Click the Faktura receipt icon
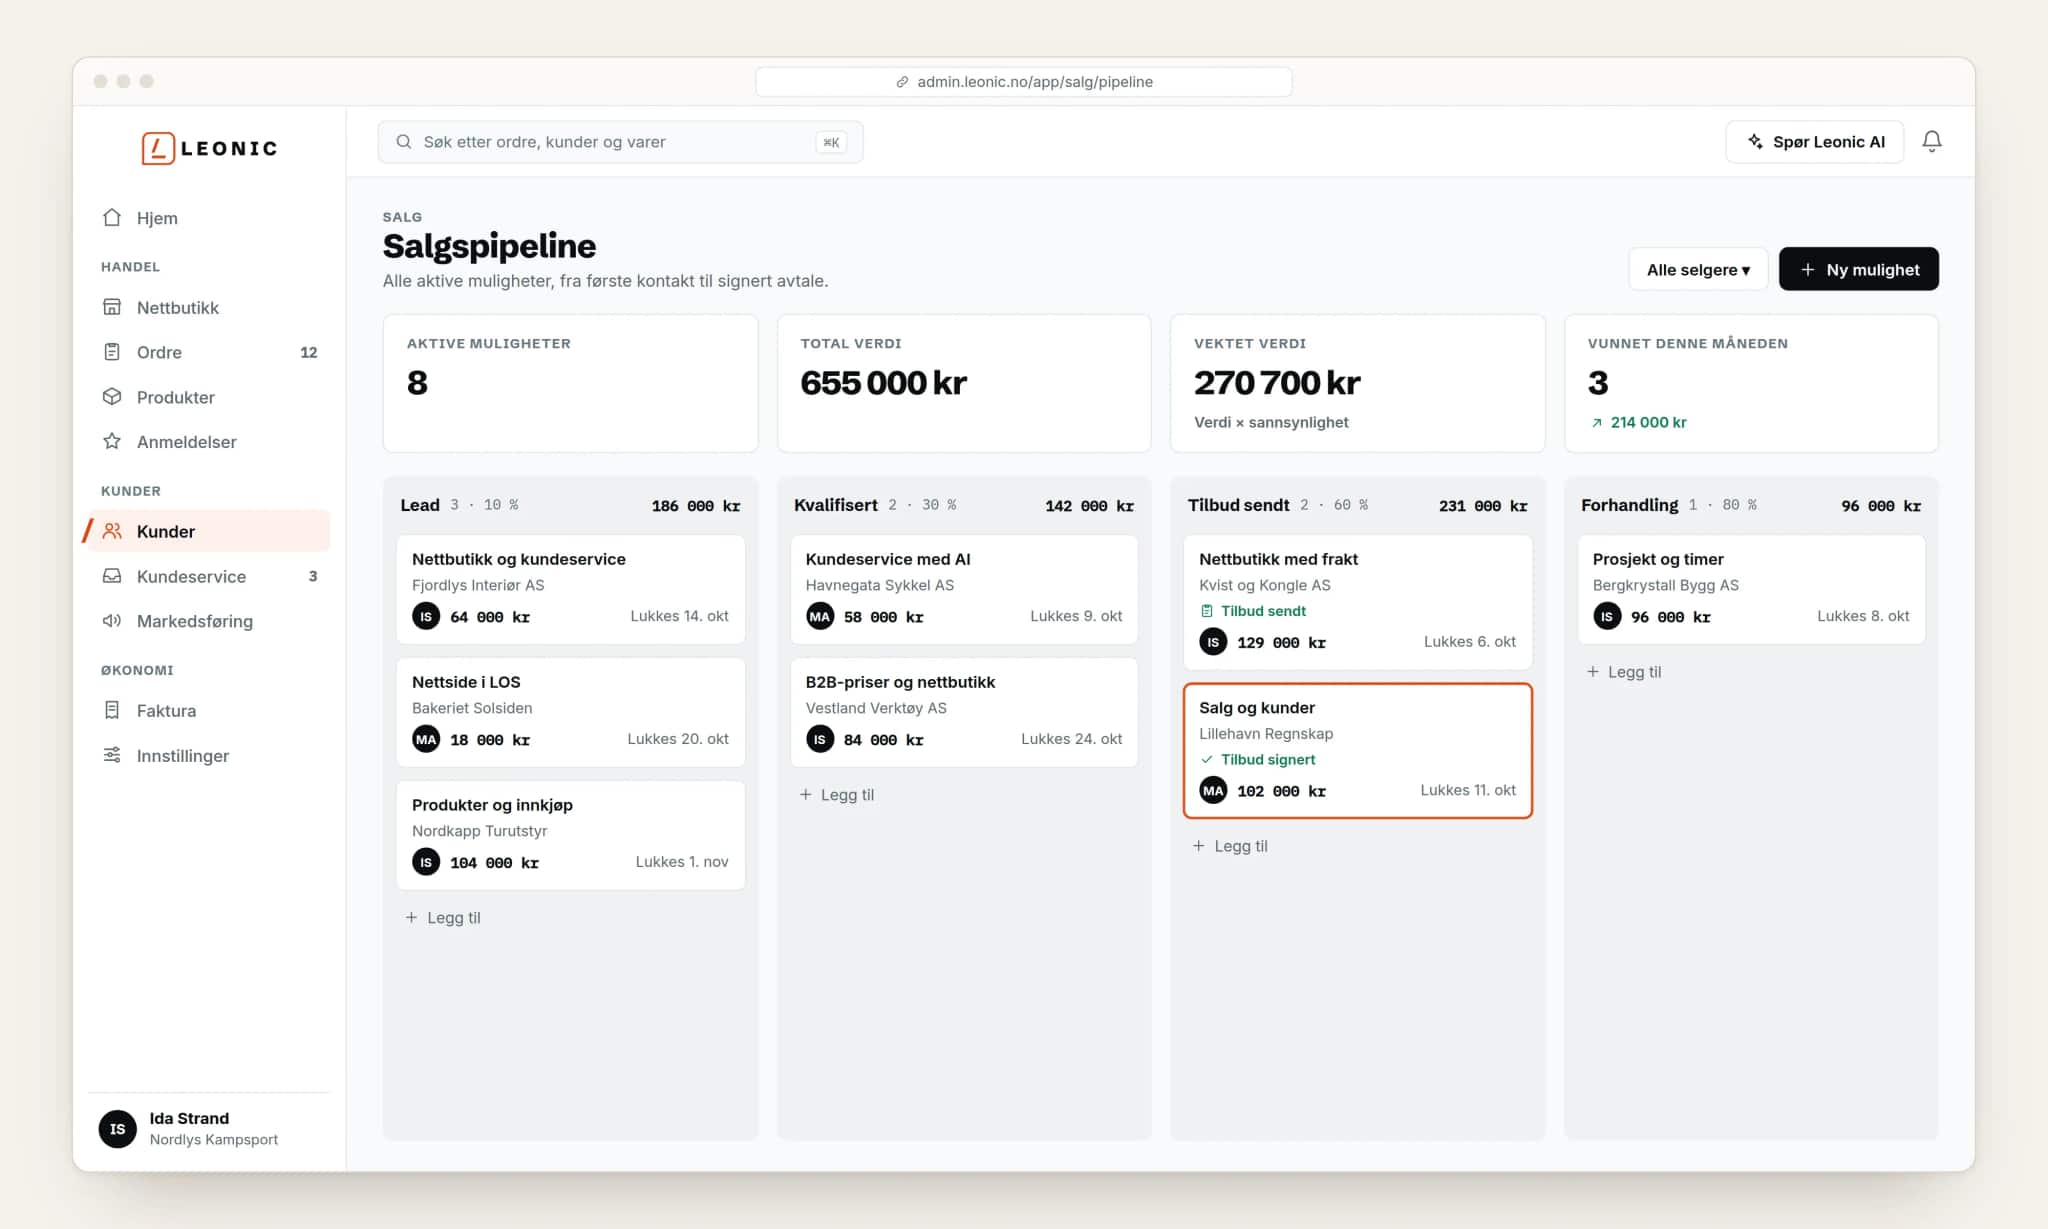 112,710
